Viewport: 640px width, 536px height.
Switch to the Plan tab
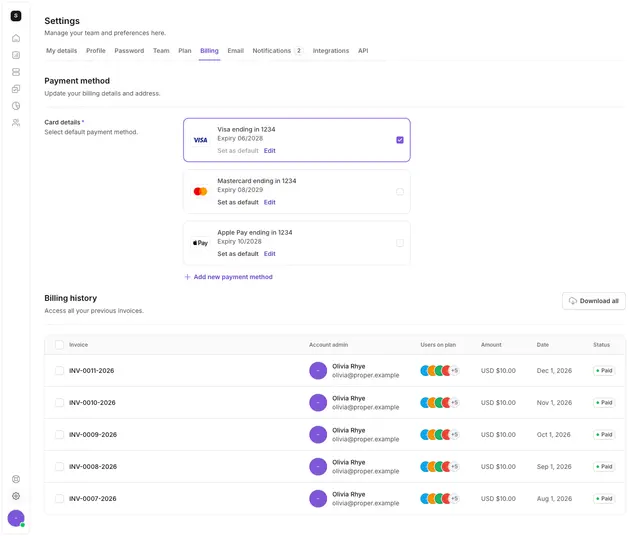(x=185, y=51)
